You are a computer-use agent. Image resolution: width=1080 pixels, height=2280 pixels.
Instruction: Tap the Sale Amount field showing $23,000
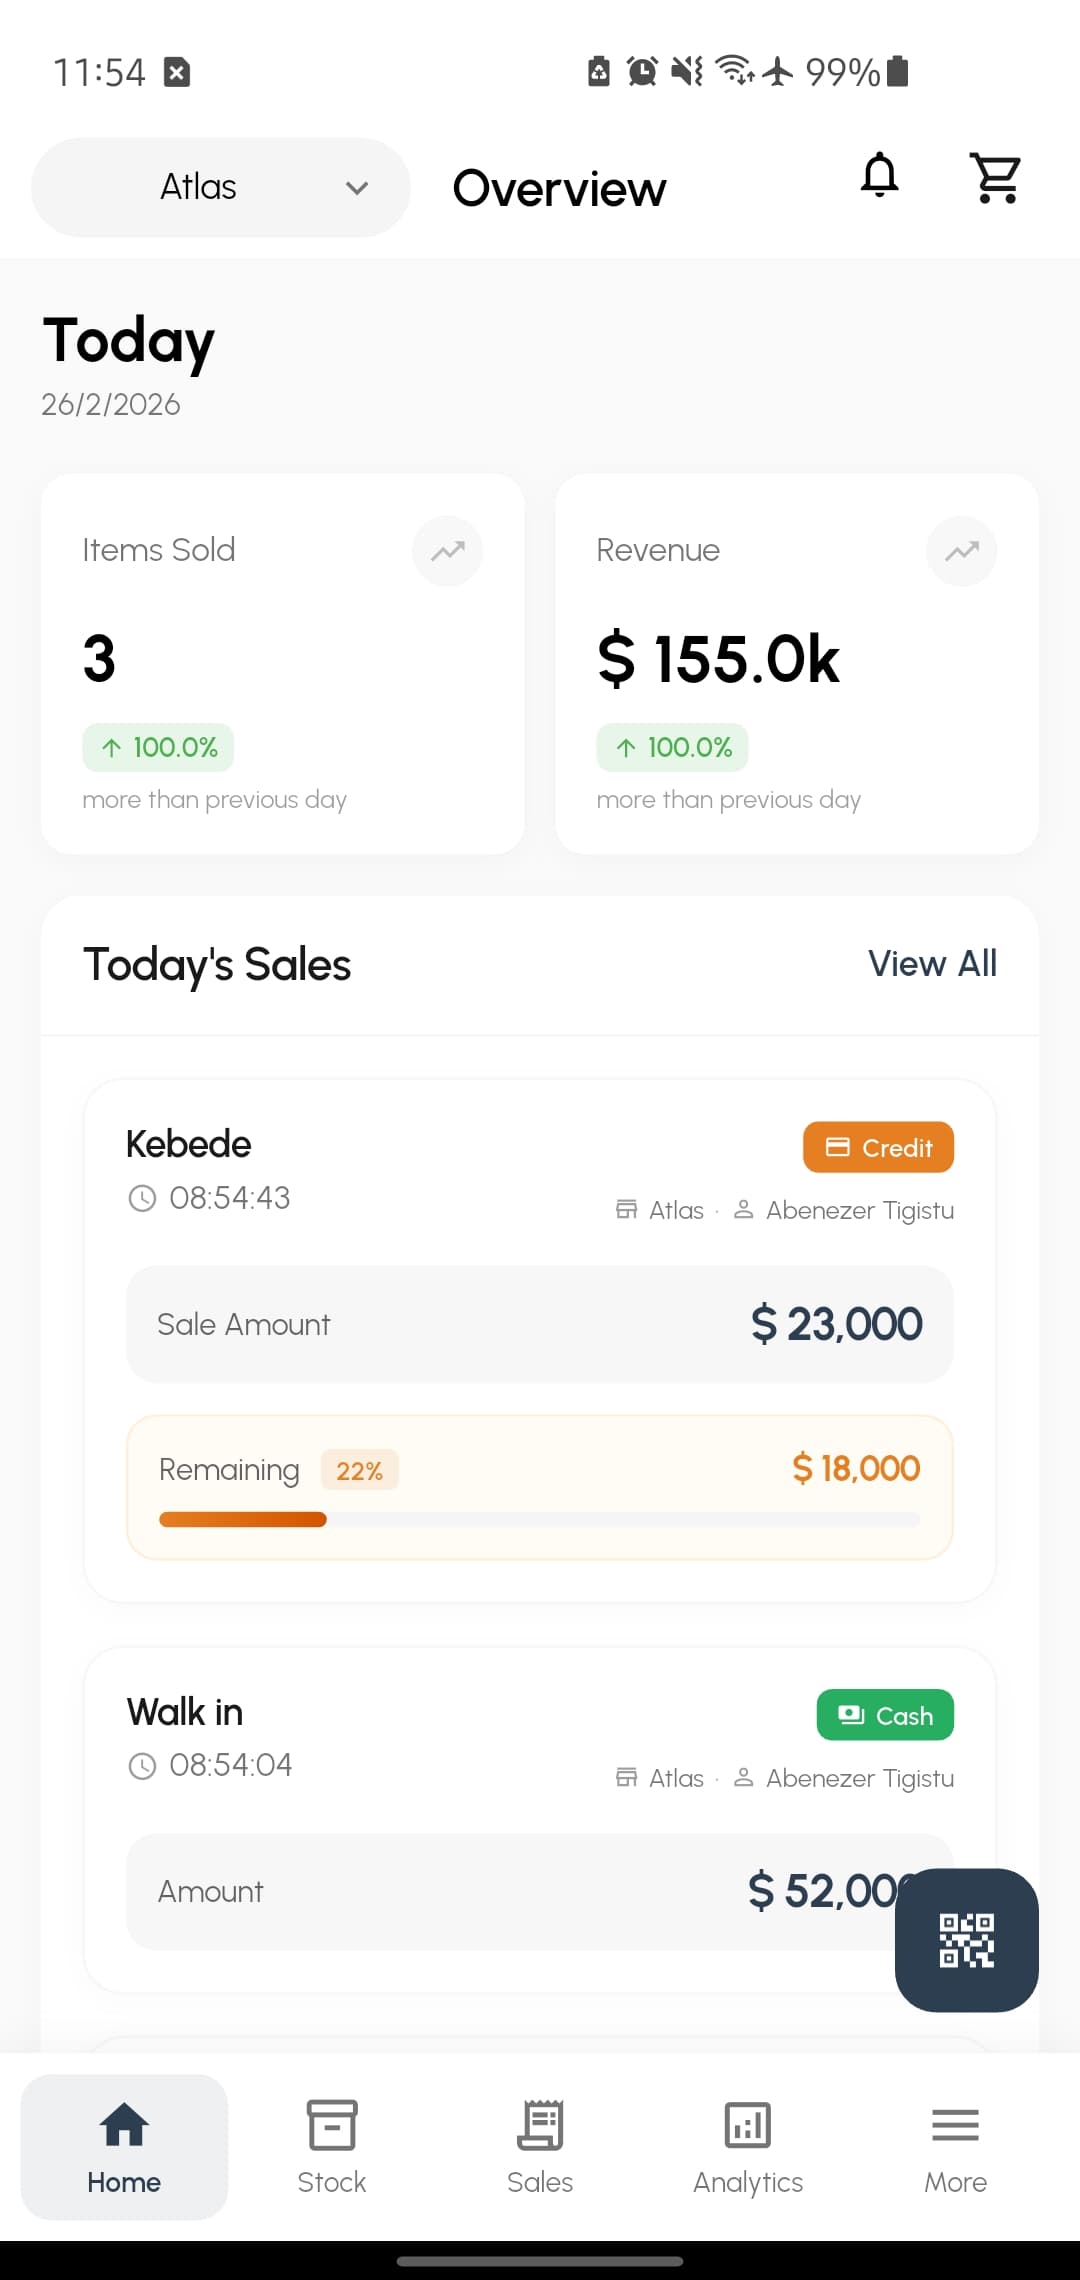click(x=539, y=1323)
